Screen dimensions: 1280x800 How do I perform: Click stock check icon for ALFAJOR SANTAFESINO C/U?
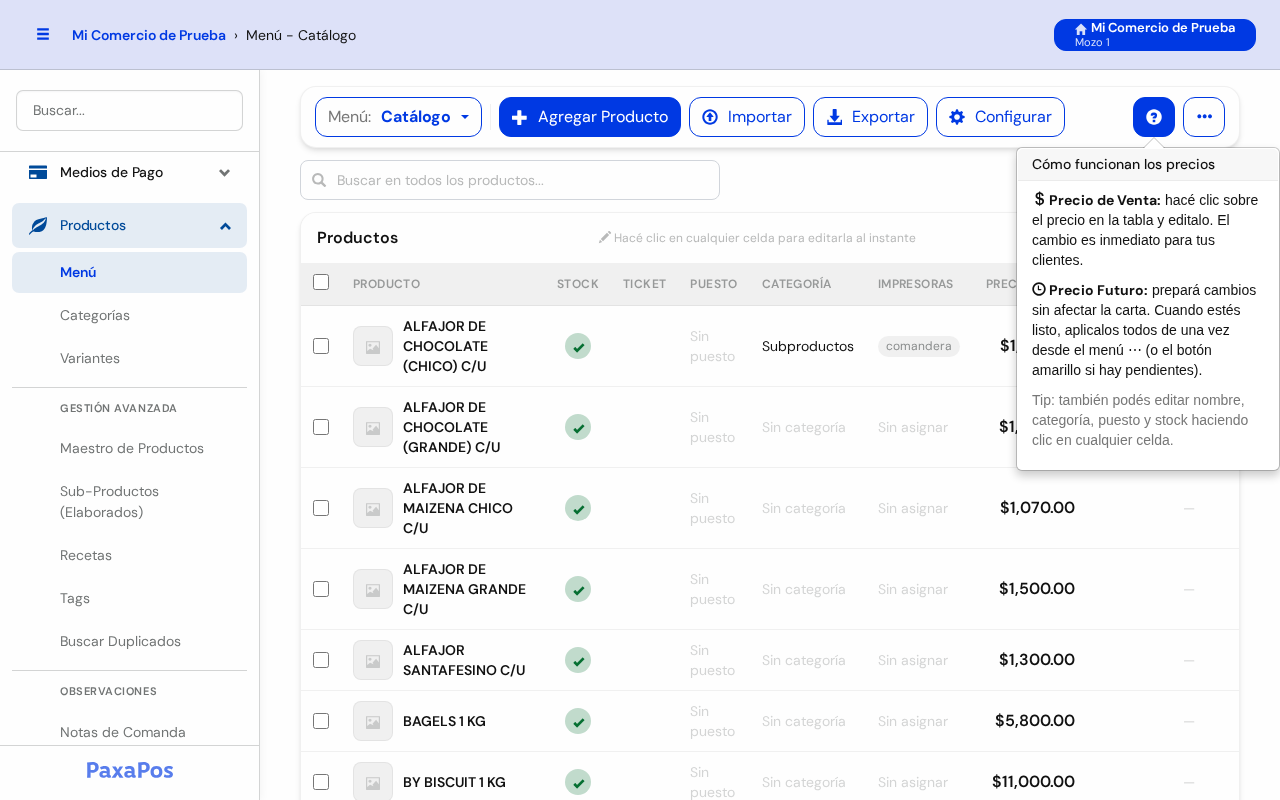578,660
